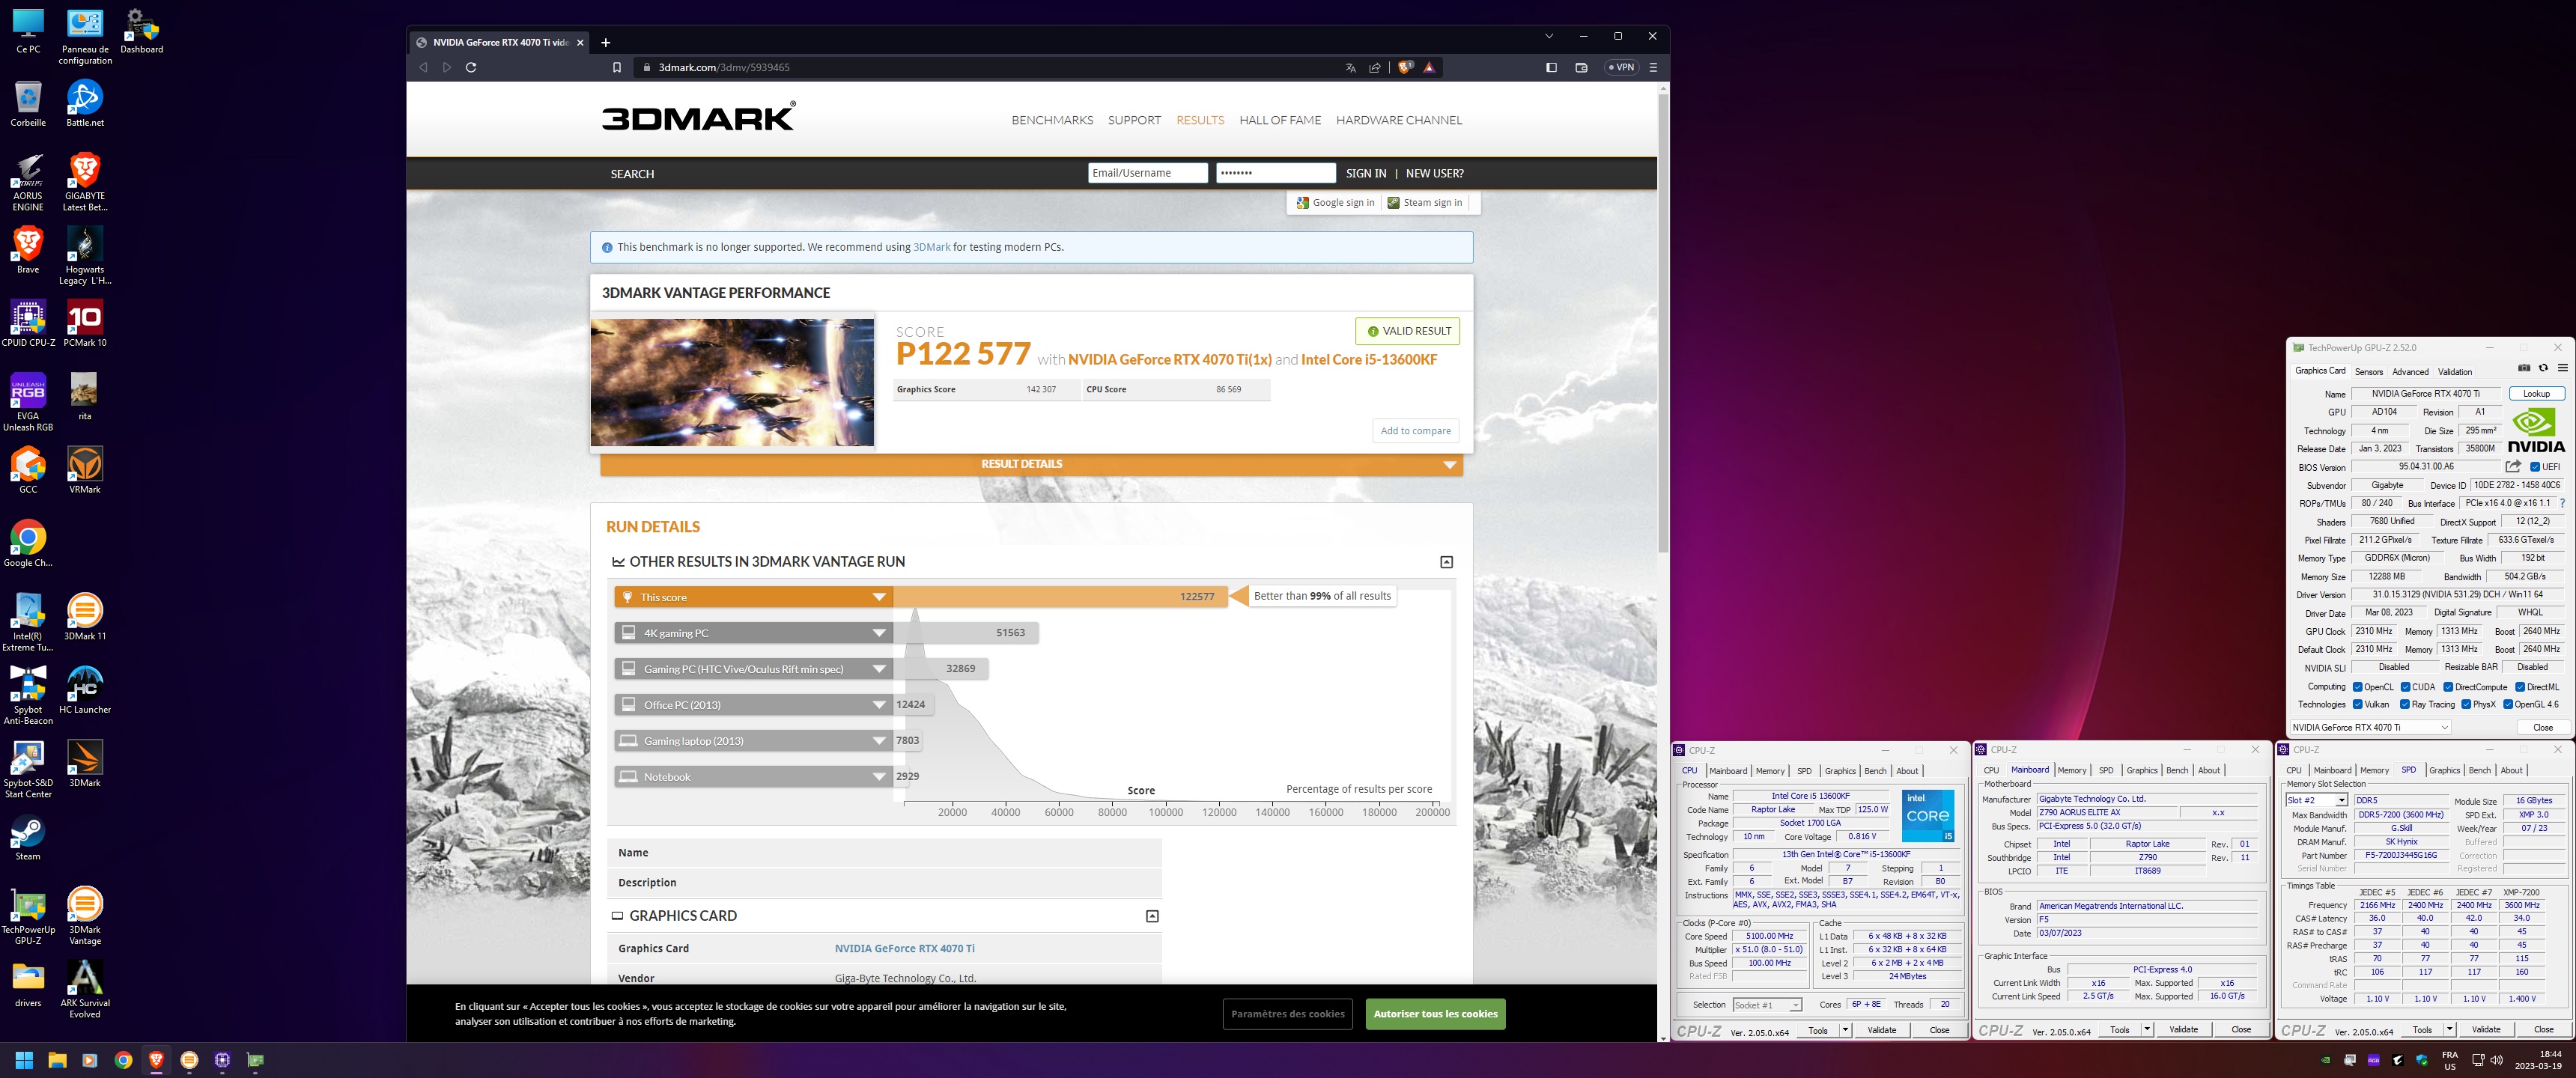2576x1078 pixels.
Task: Collapse the GRAPHICS CARD section toggle
Action: point(1152,916)
